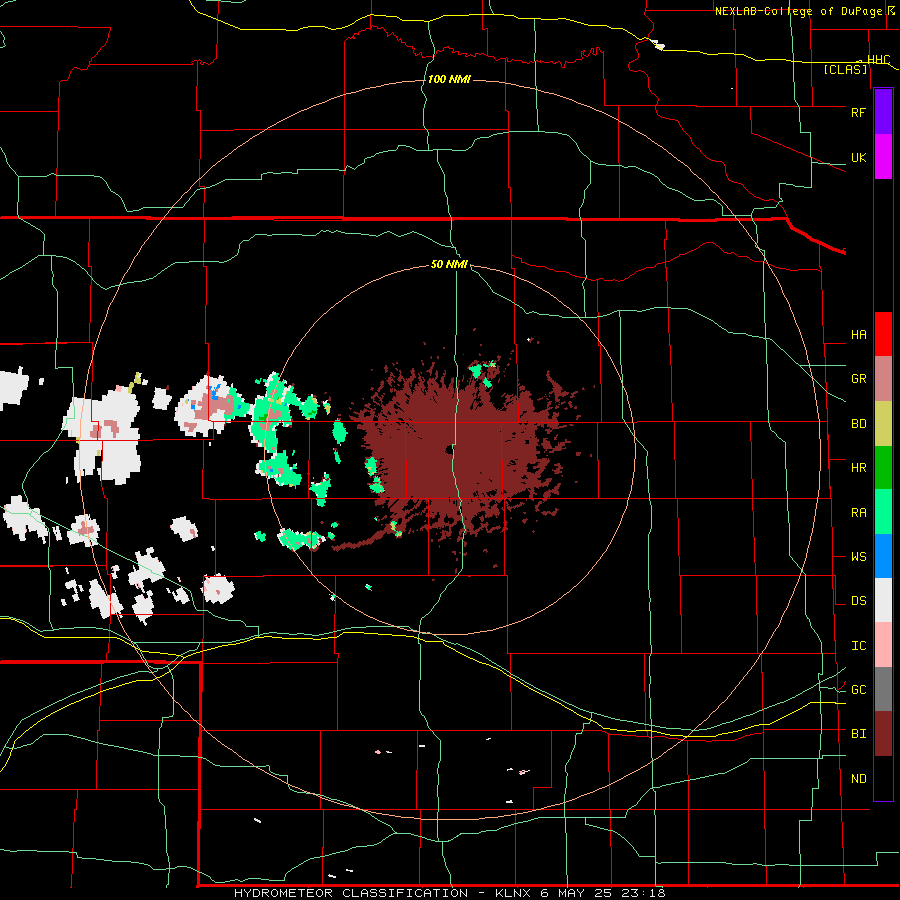Click the 'UK' legend label
The height and width of the screenshot is (900, 900).
click(858, 157)
